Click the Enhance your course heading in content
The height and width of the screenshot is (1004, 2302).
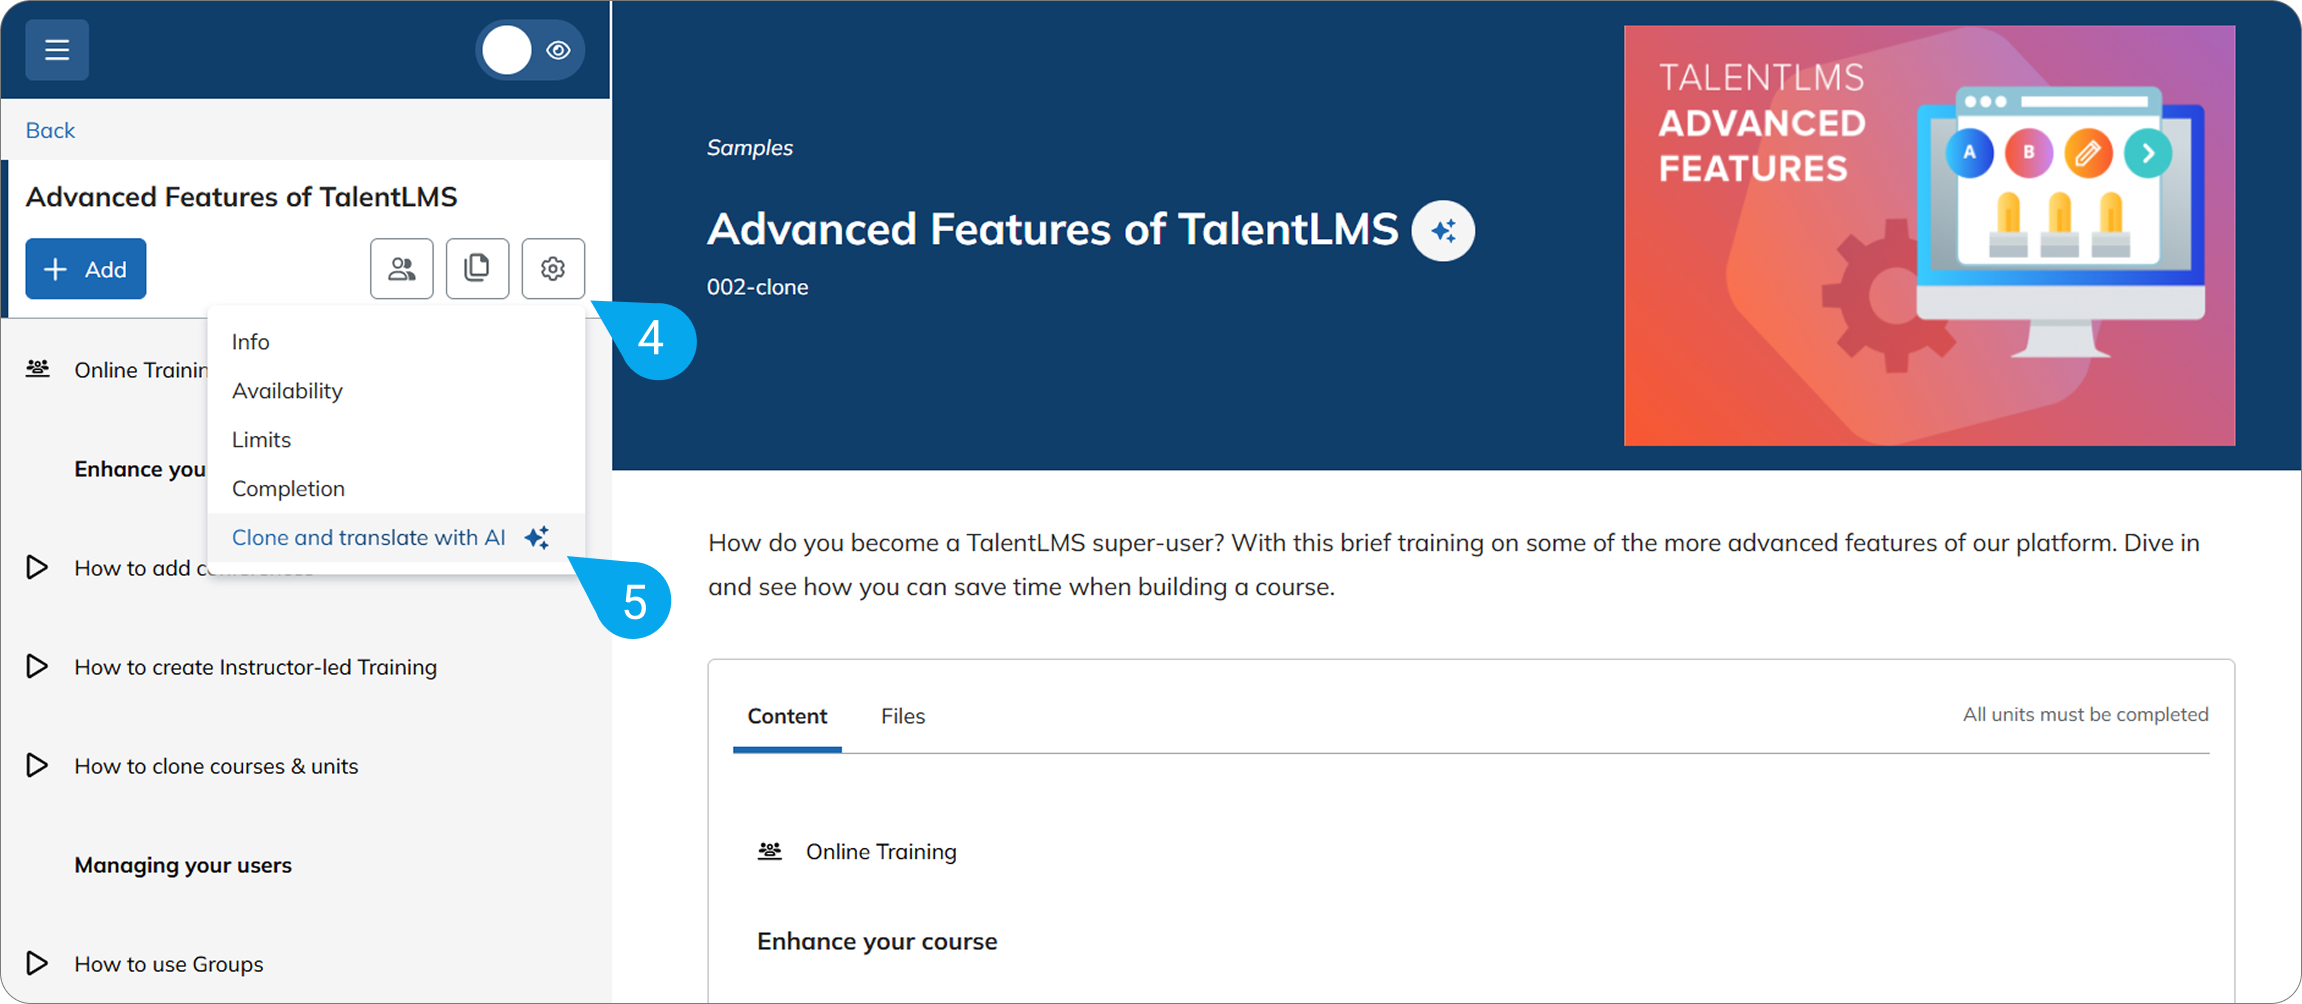tap(877, 942)
